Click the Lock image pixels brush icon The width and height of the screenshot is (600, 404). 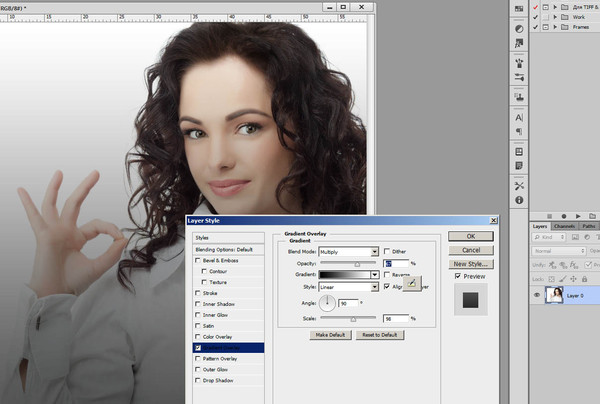pyautogui.click(x=562, y=279)
